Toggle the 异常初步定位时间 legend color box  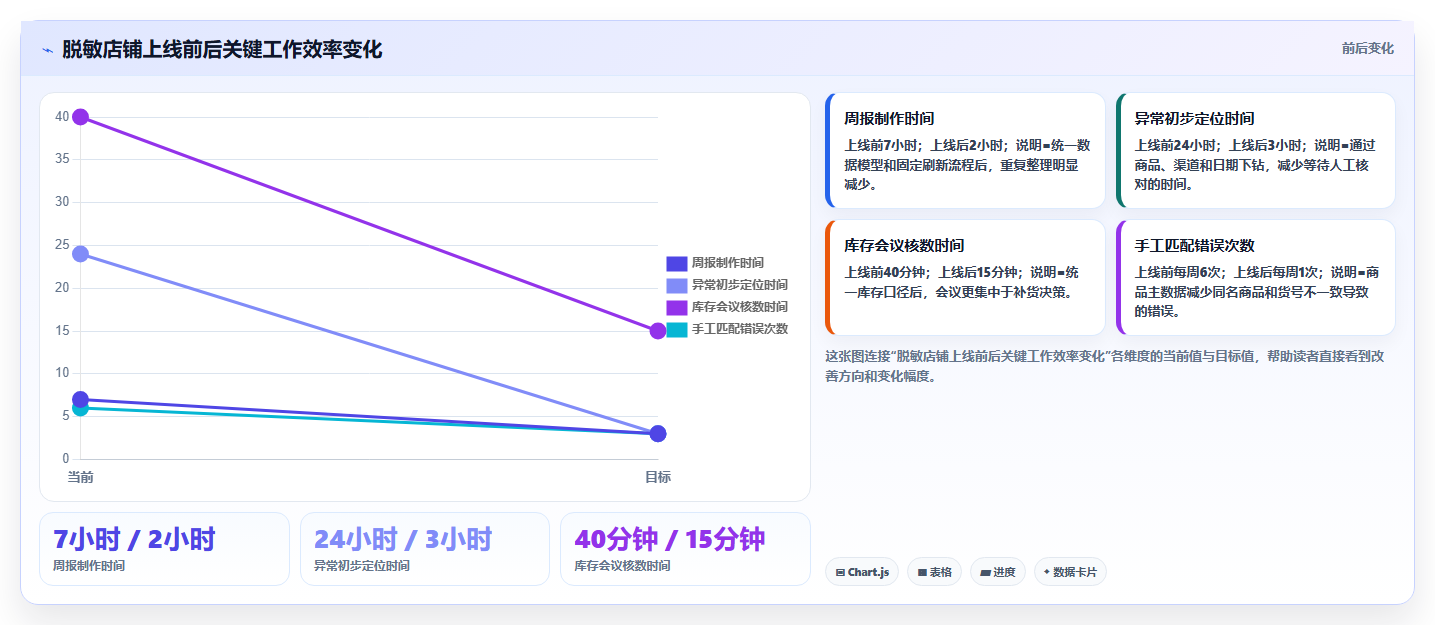pos(677,285)
